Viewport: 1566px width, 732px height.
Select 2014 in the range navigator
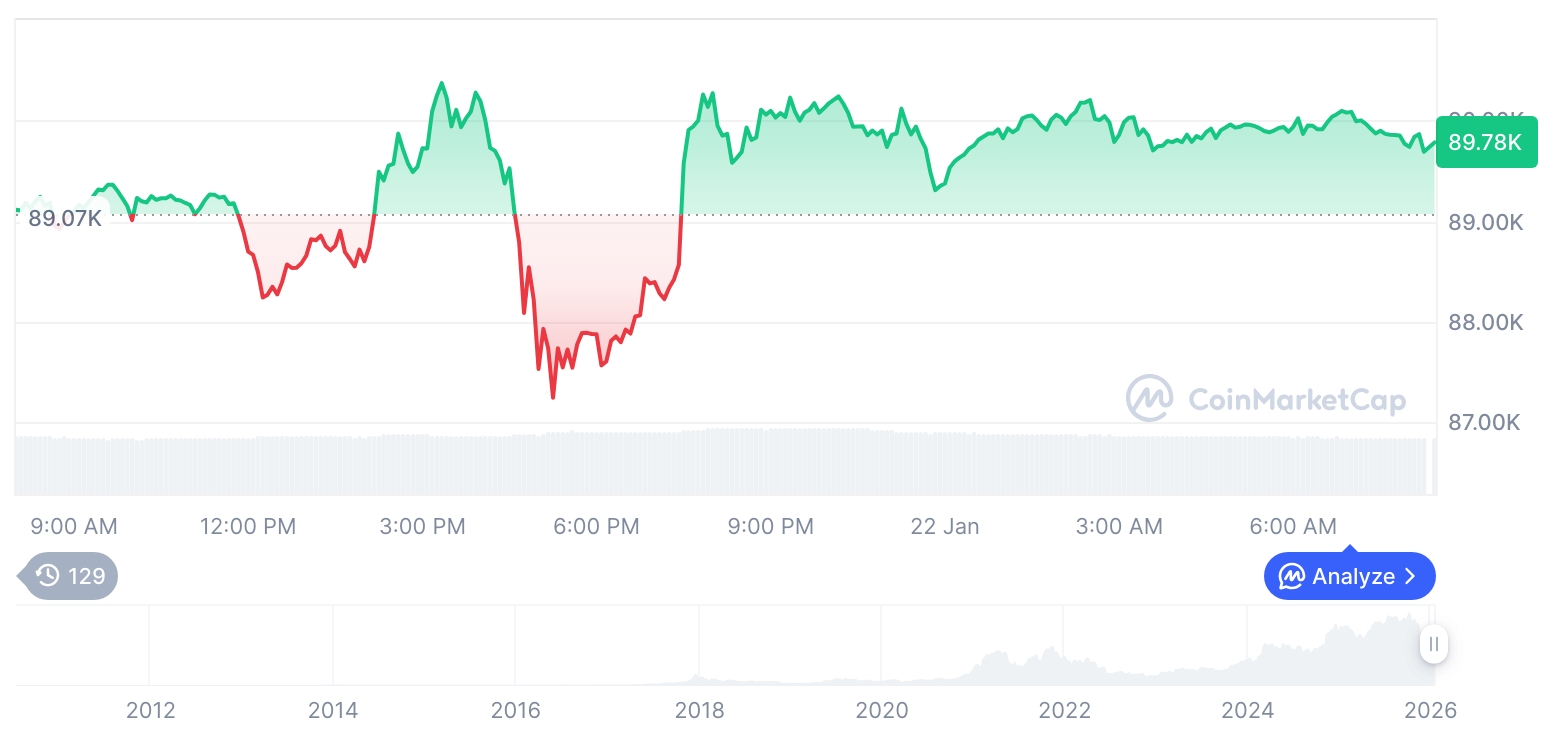tap(333, 711)
